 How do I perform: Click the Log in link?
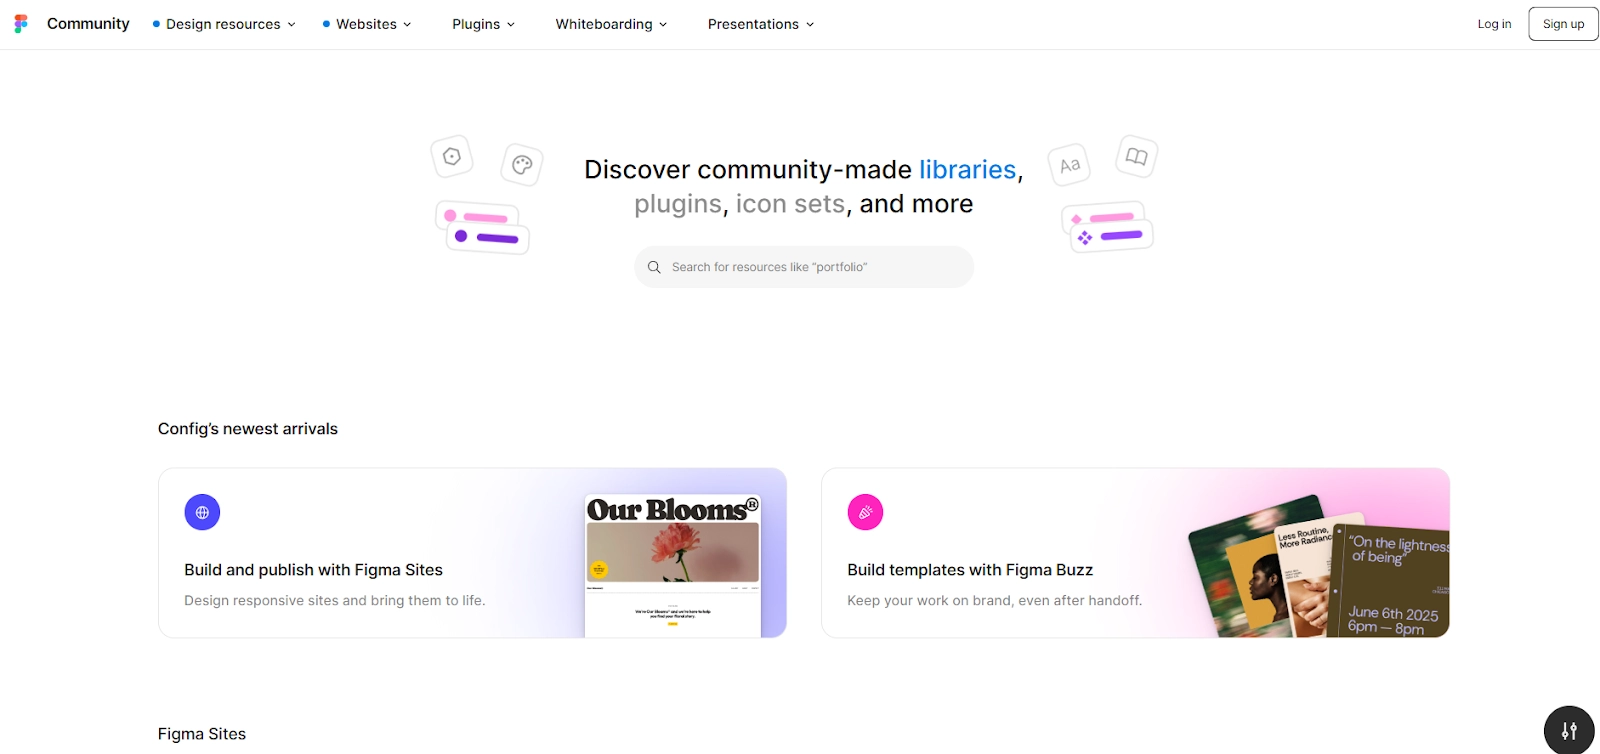1494,24
